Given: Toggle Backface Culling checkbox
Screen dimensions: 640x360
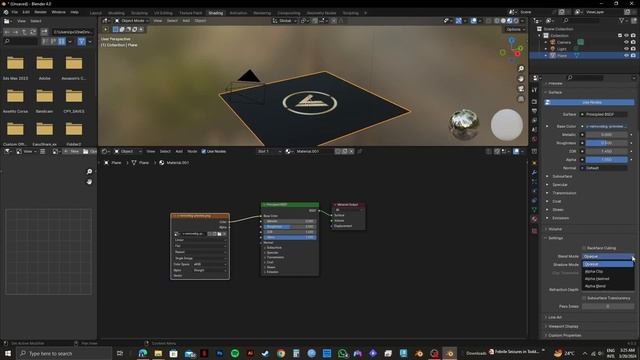Looking at the screenshot, I should pos(584,248).
